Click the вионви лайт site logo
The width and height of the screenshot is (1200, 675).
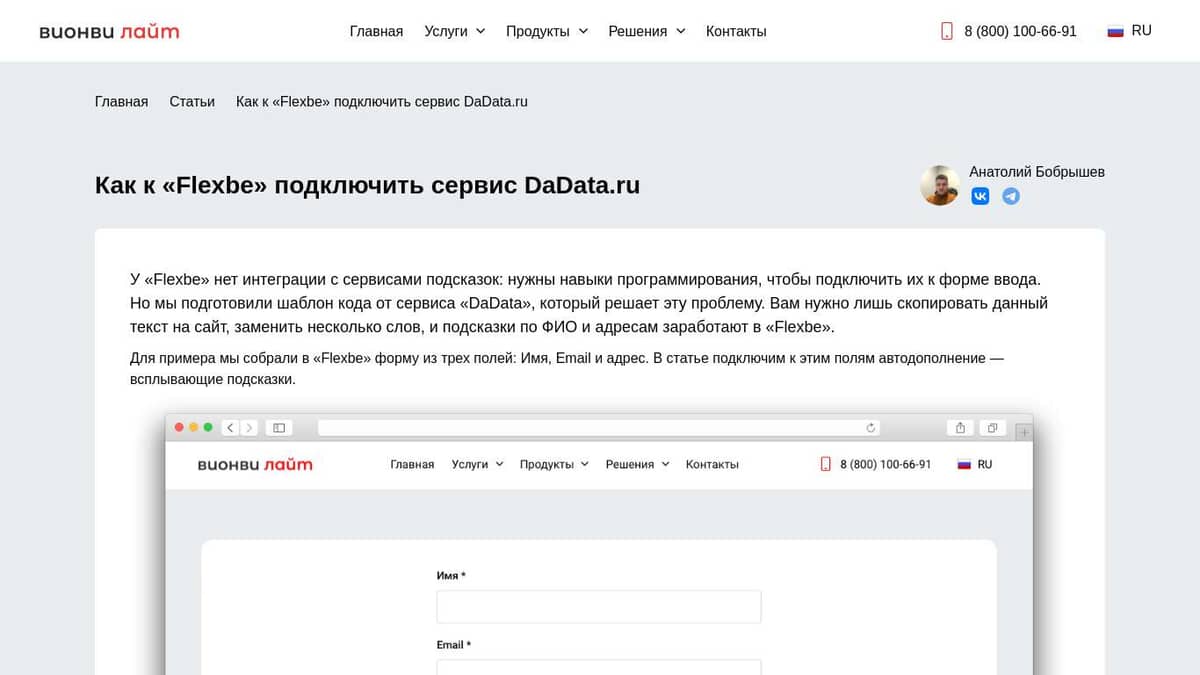[108, 30]
